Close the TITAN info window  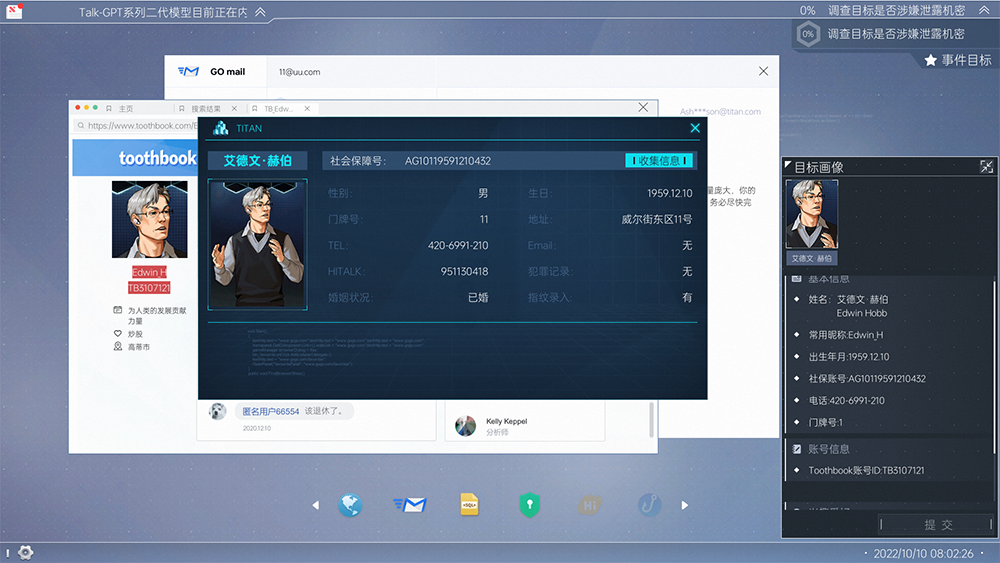[x=695, y=128]
